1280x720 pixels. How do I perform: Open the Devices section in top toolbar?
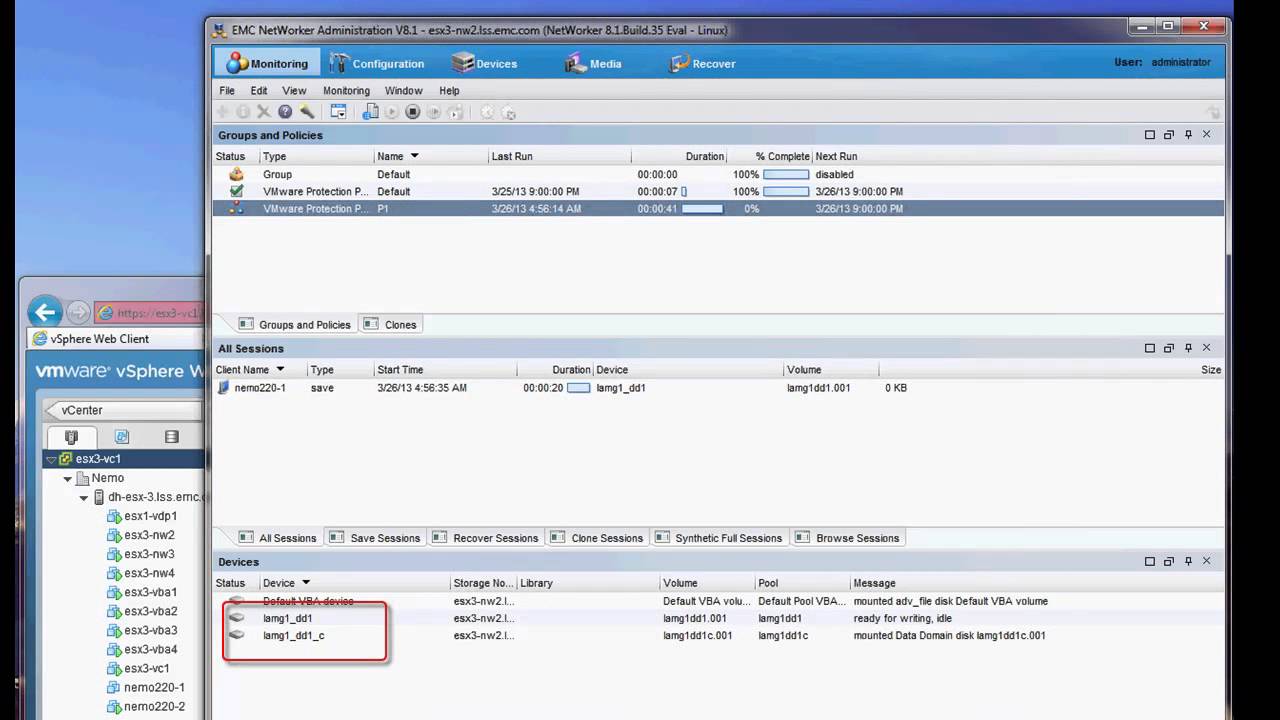click(x=484, y=63)
